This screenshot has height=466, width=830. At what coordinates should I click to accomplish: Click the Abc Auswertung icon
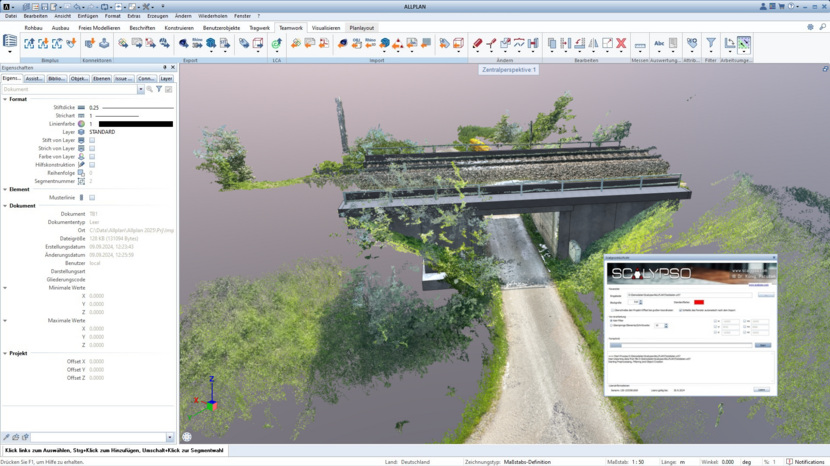(660, 44)
